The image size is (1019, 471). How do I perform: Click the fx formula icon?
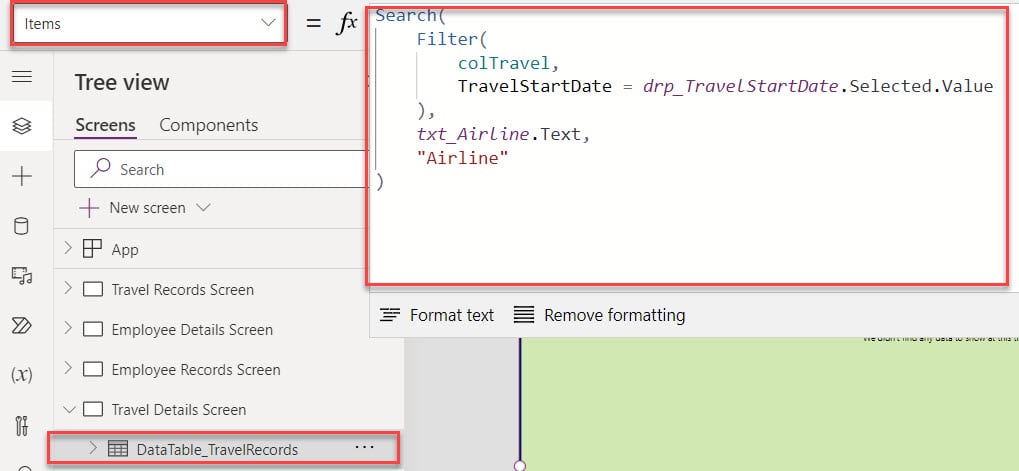[x=346, y=23]
